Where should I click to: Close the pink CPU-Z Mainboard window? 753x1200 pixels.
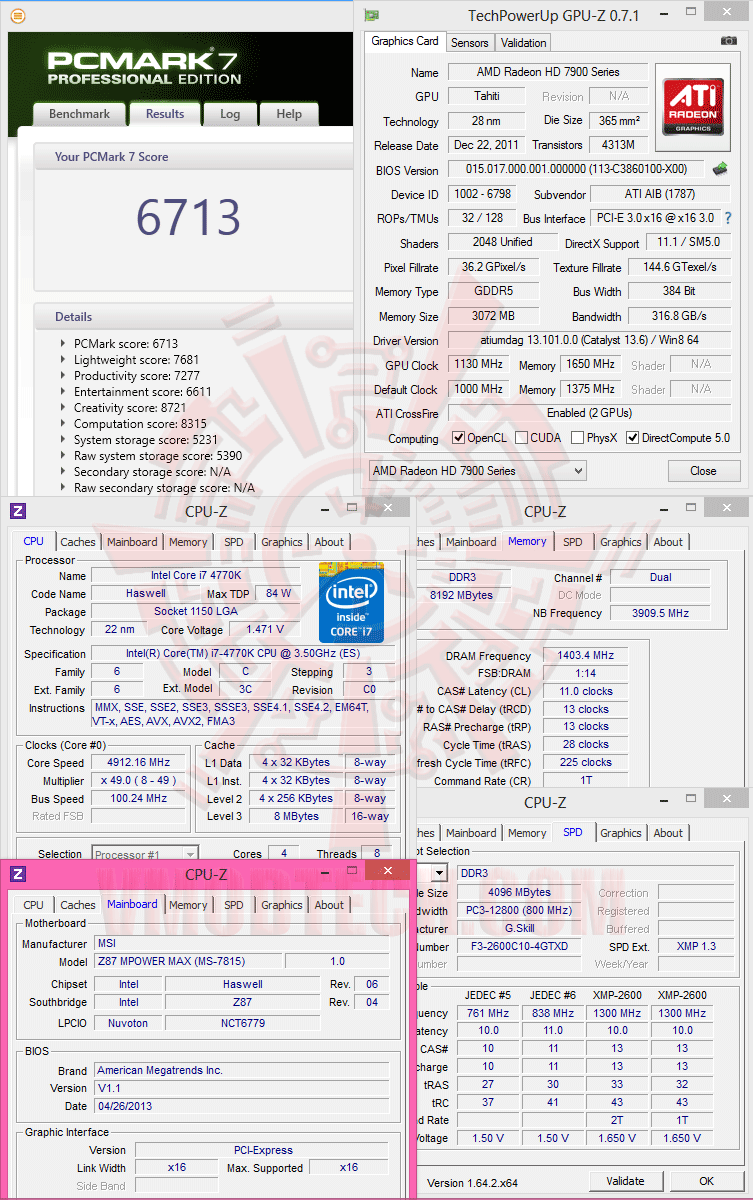pos(388,872)
